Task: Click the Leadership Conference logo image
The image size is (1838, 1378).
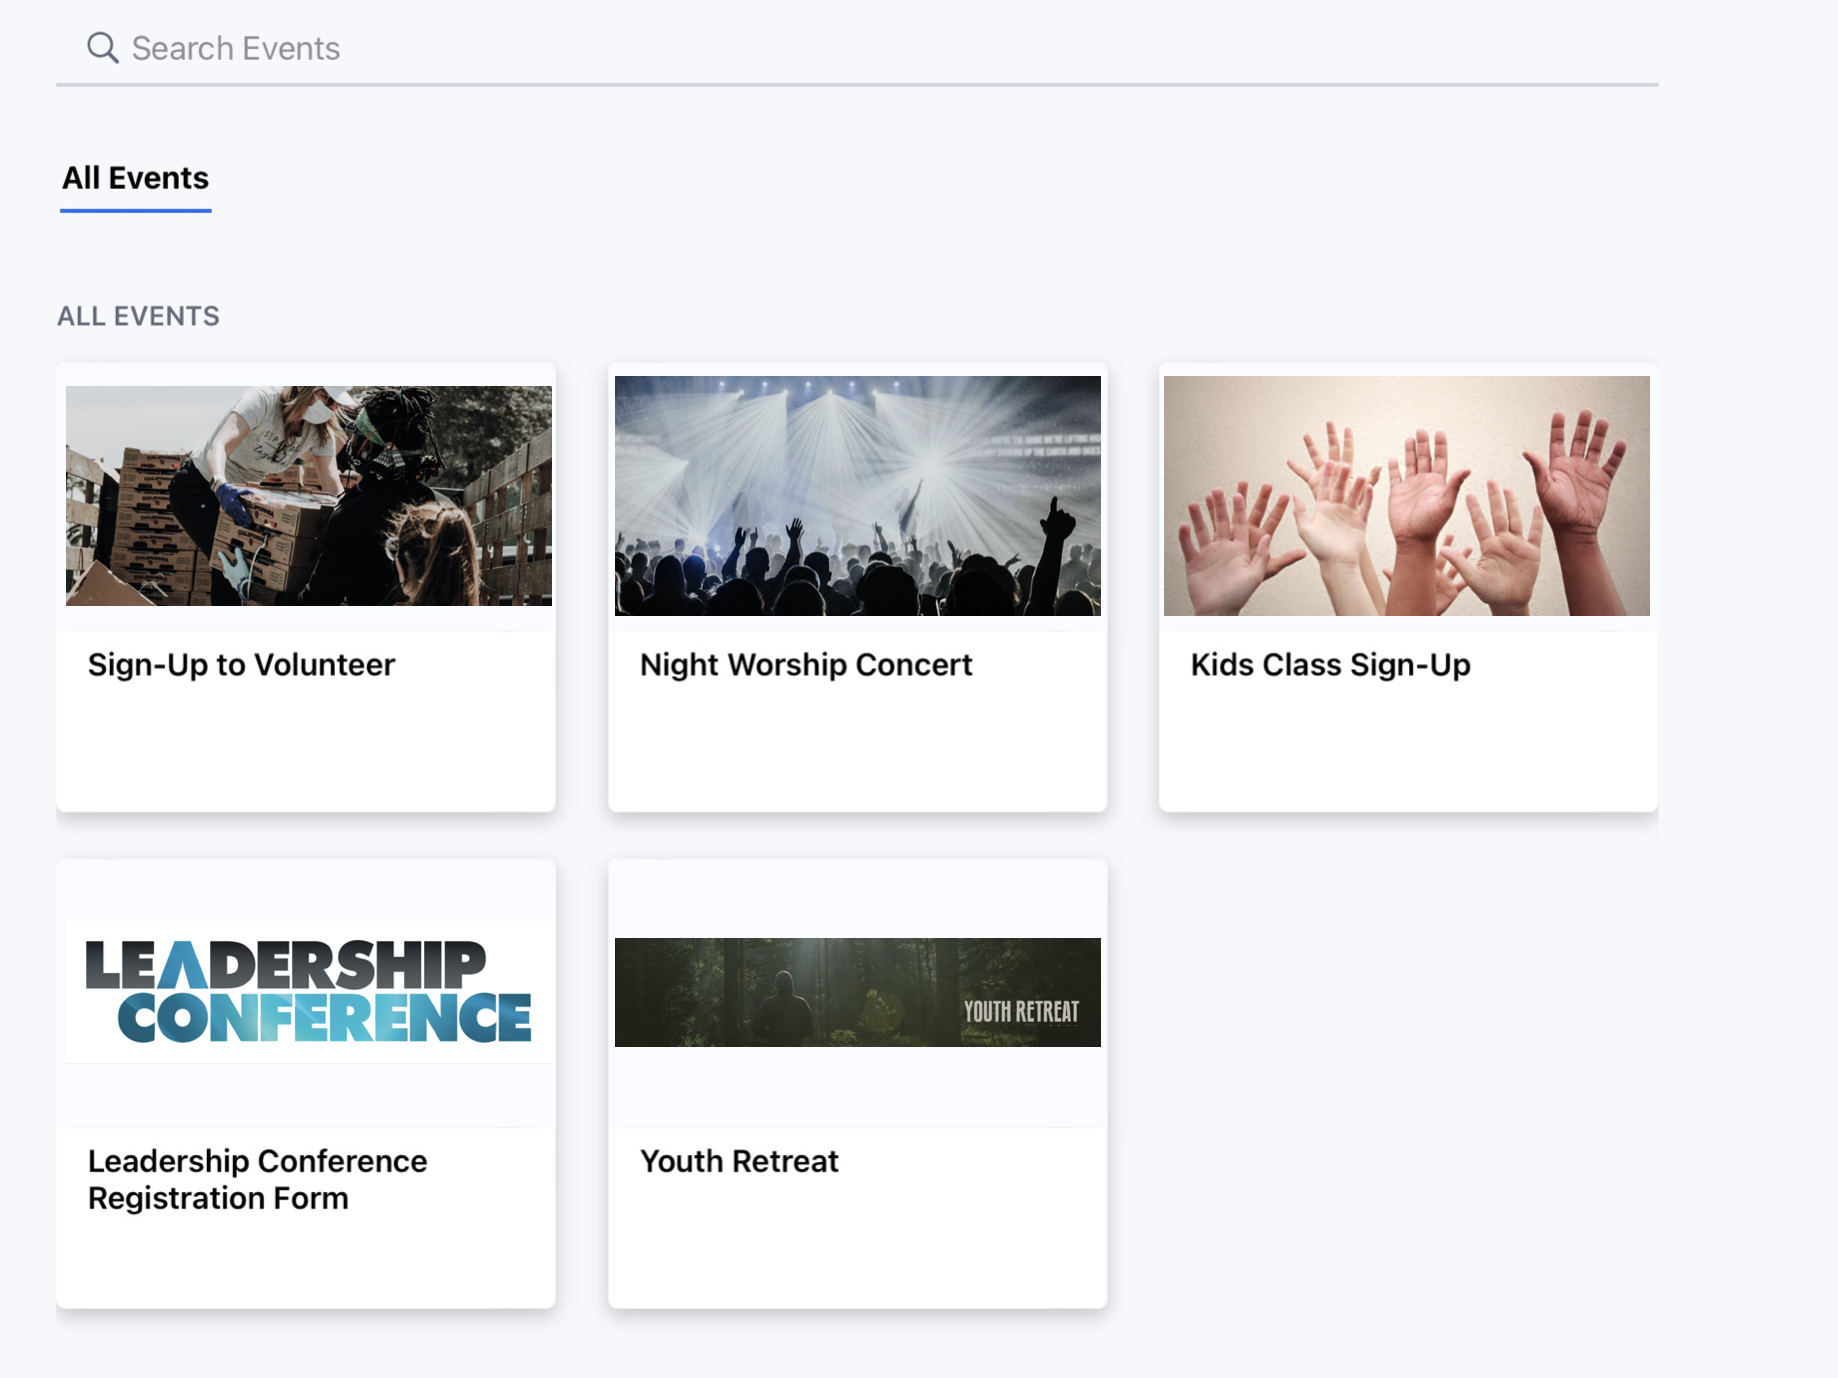Action: [308, 991]
